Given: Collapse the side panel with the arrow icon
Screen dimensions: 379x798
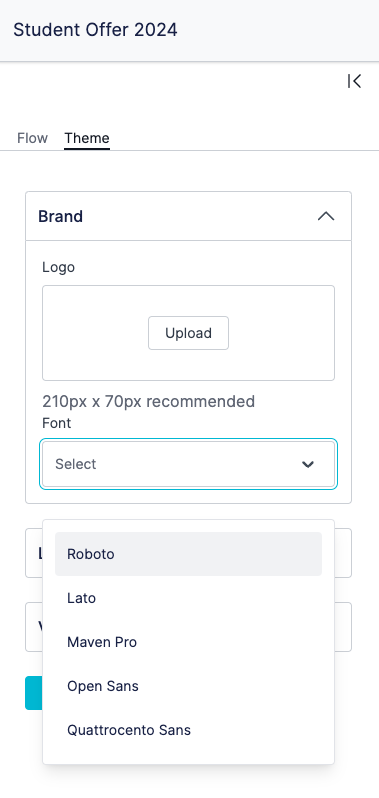Looking at the screenshot, I should click(355, 81).
